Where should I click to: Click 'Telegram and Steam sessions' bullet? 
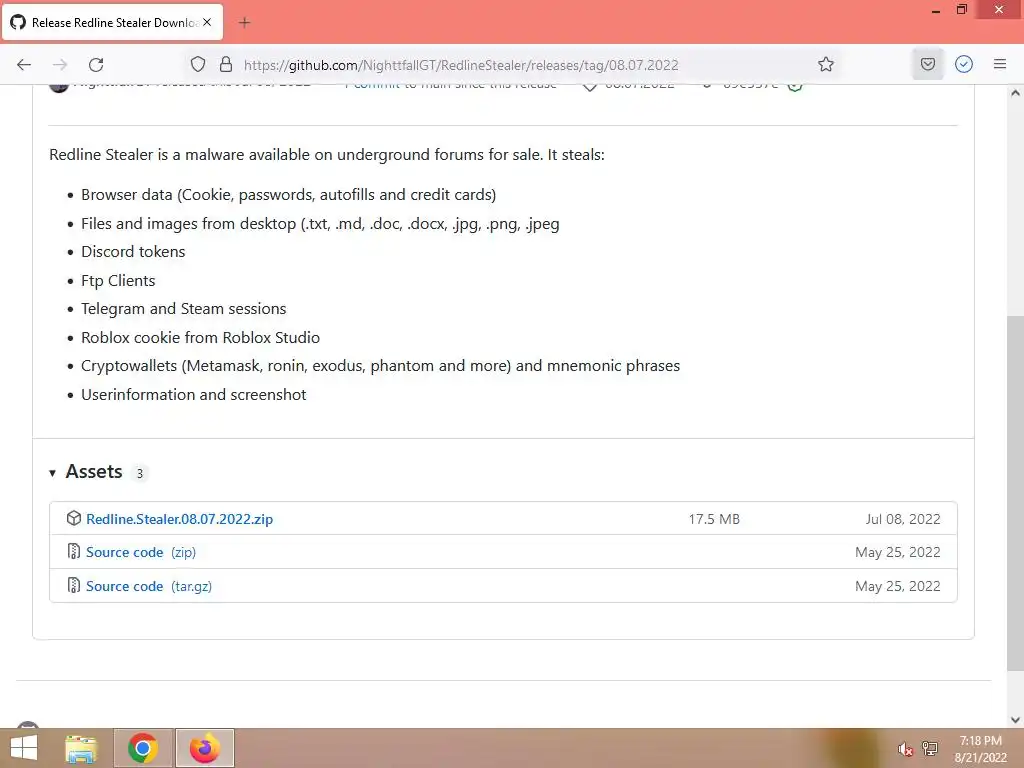[184, 309]
